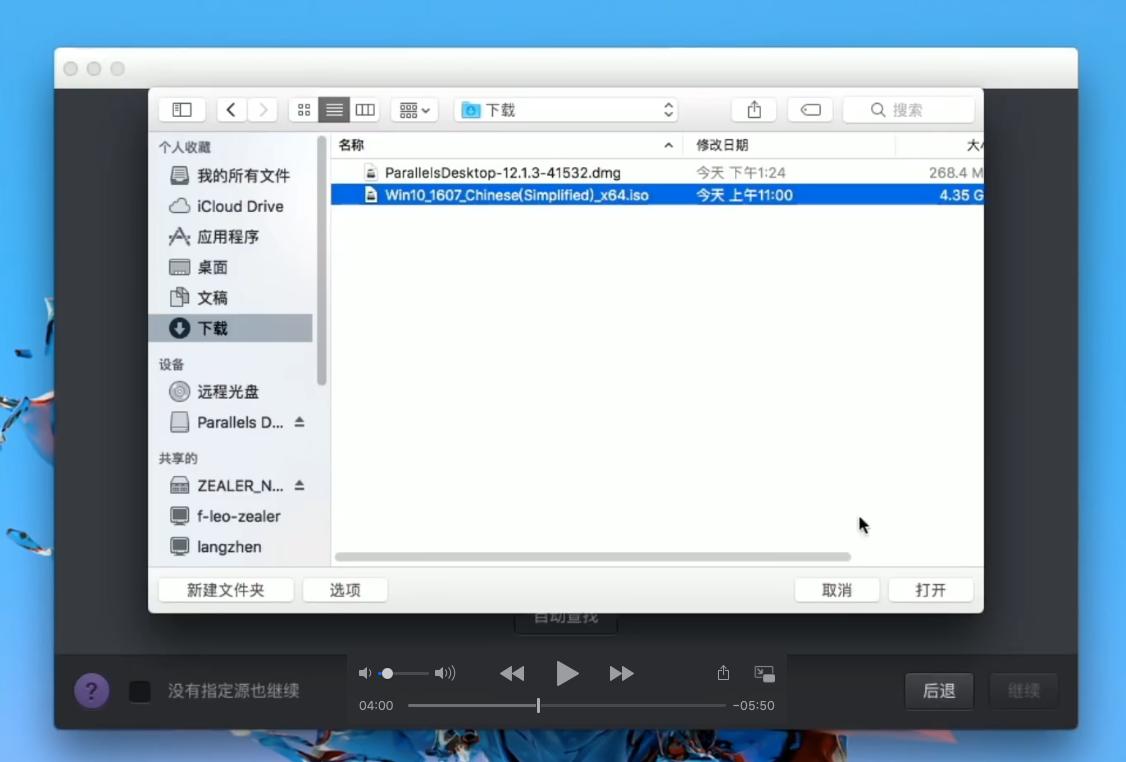This screenshot has height=762, width=1126.
Task: Click the purple help question mark icon
Action: 91,690
